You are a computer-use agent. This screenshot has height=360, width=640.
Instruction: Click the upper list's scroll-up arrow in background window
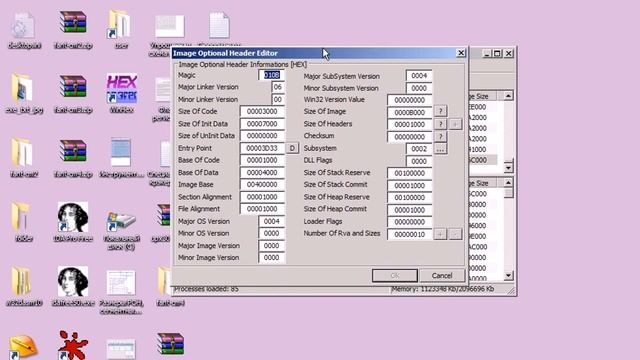(508, 96)
